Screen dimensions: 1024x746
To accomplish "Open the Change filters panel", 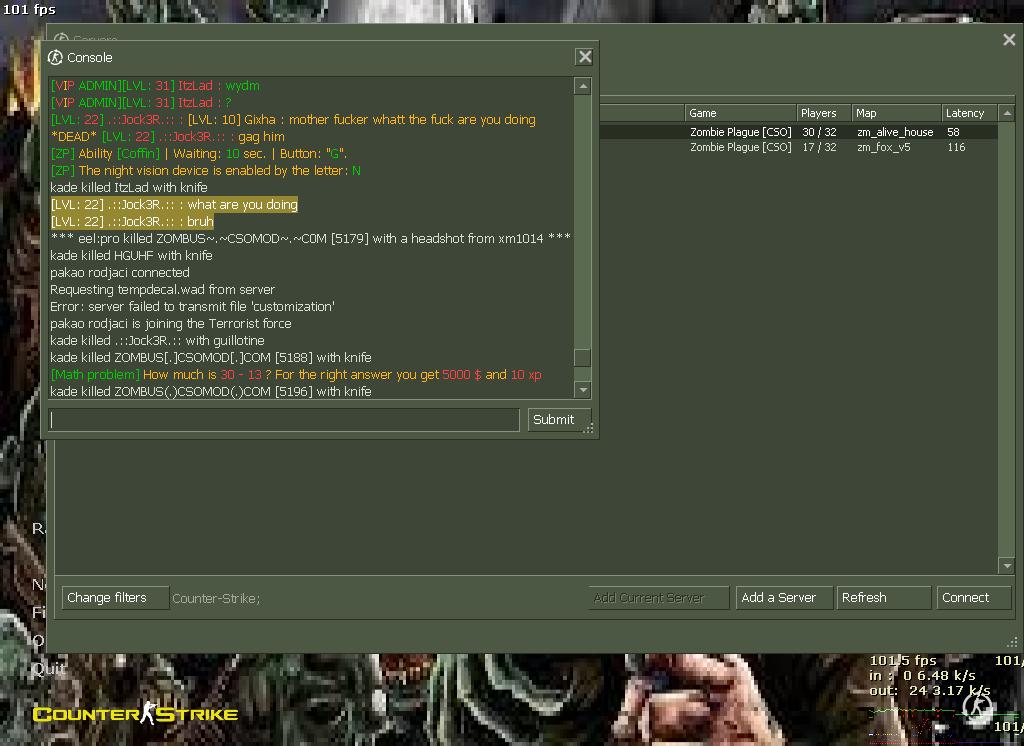I will (106, 598).
